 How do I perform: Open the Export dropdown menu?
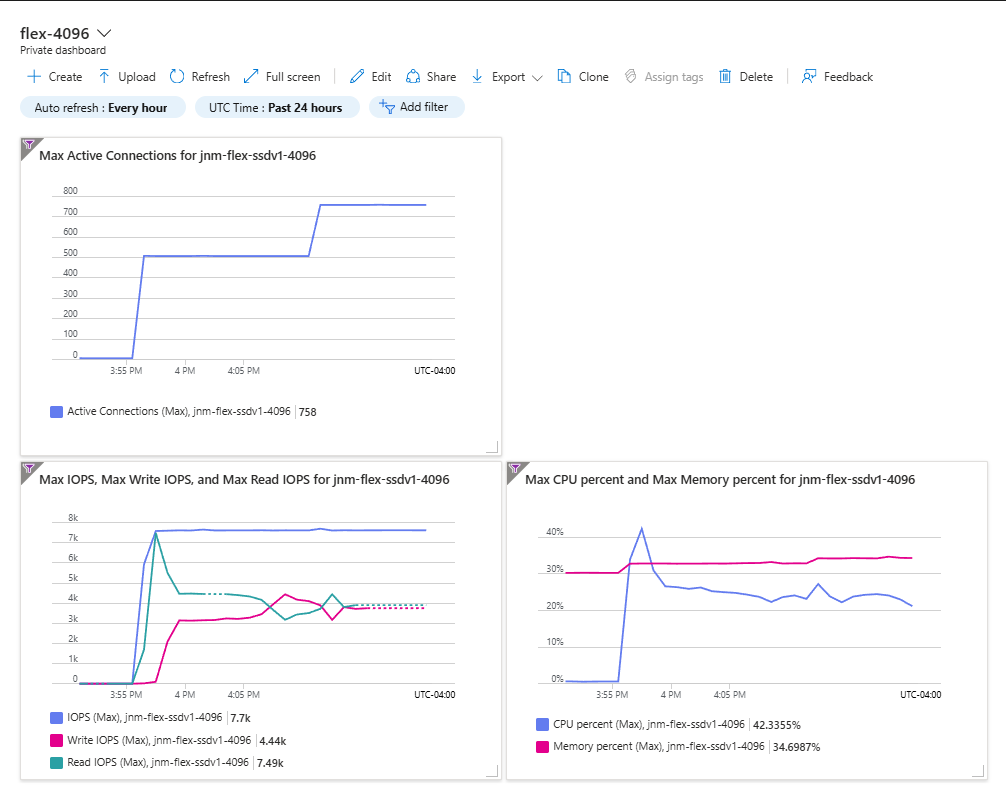point(507,77)
